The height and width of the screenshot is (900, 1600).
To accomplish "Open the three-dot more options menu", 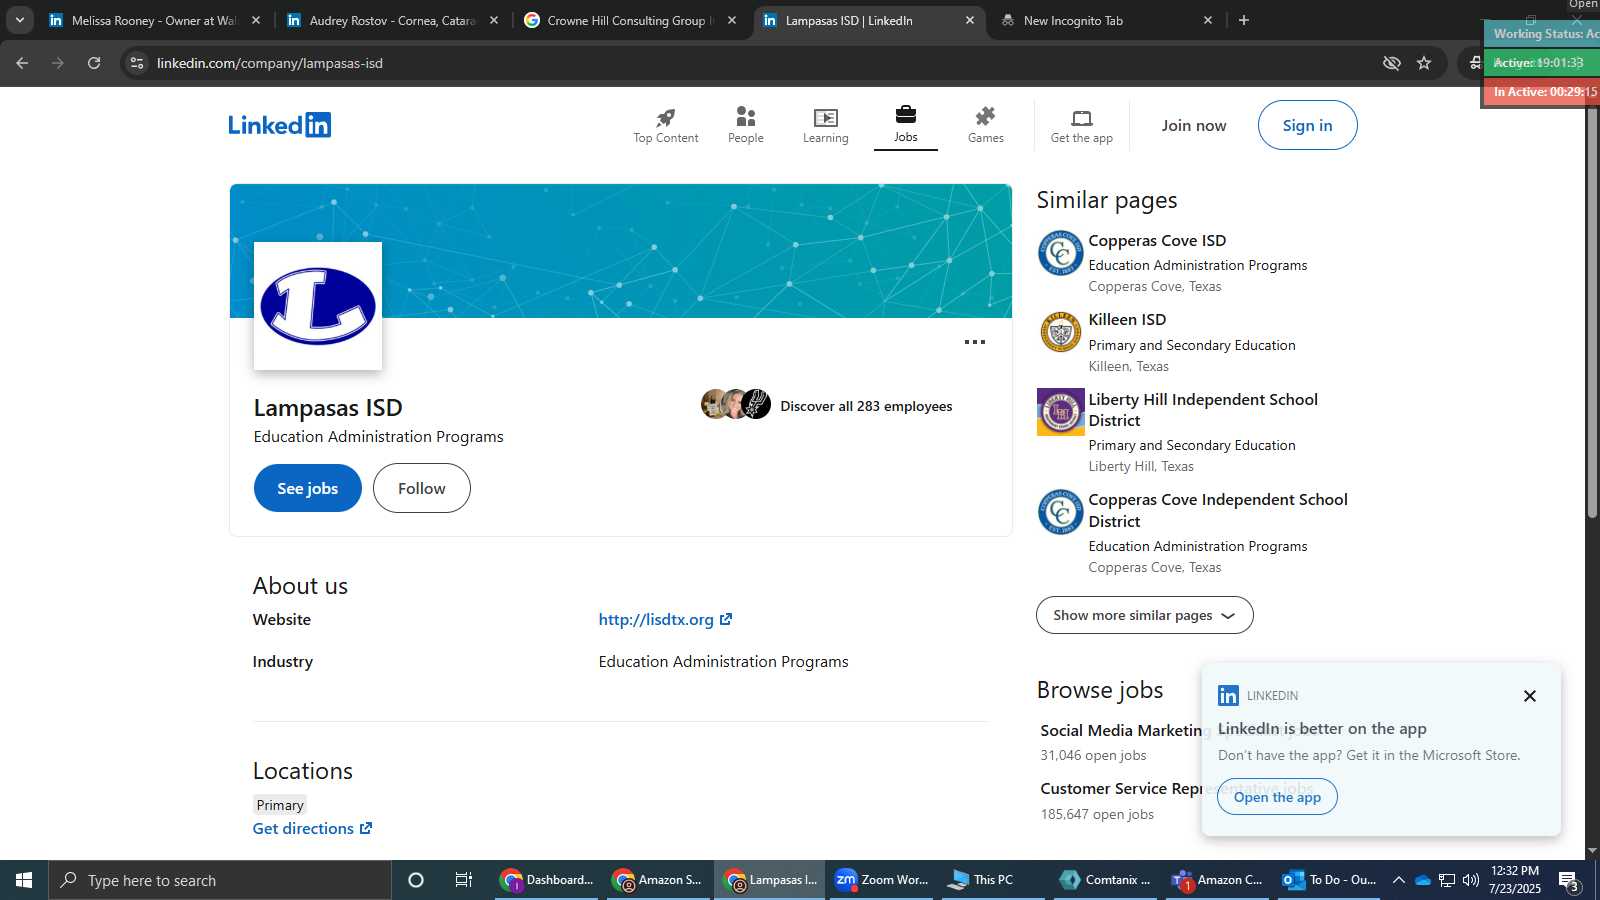I will click(x=974, y=342).
